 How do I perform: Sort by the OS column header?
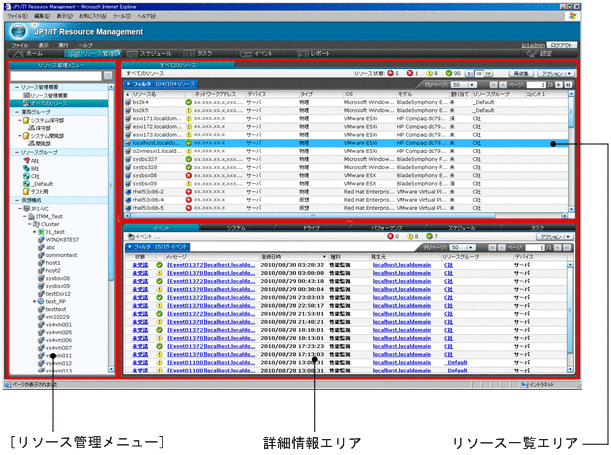(369, 94)
